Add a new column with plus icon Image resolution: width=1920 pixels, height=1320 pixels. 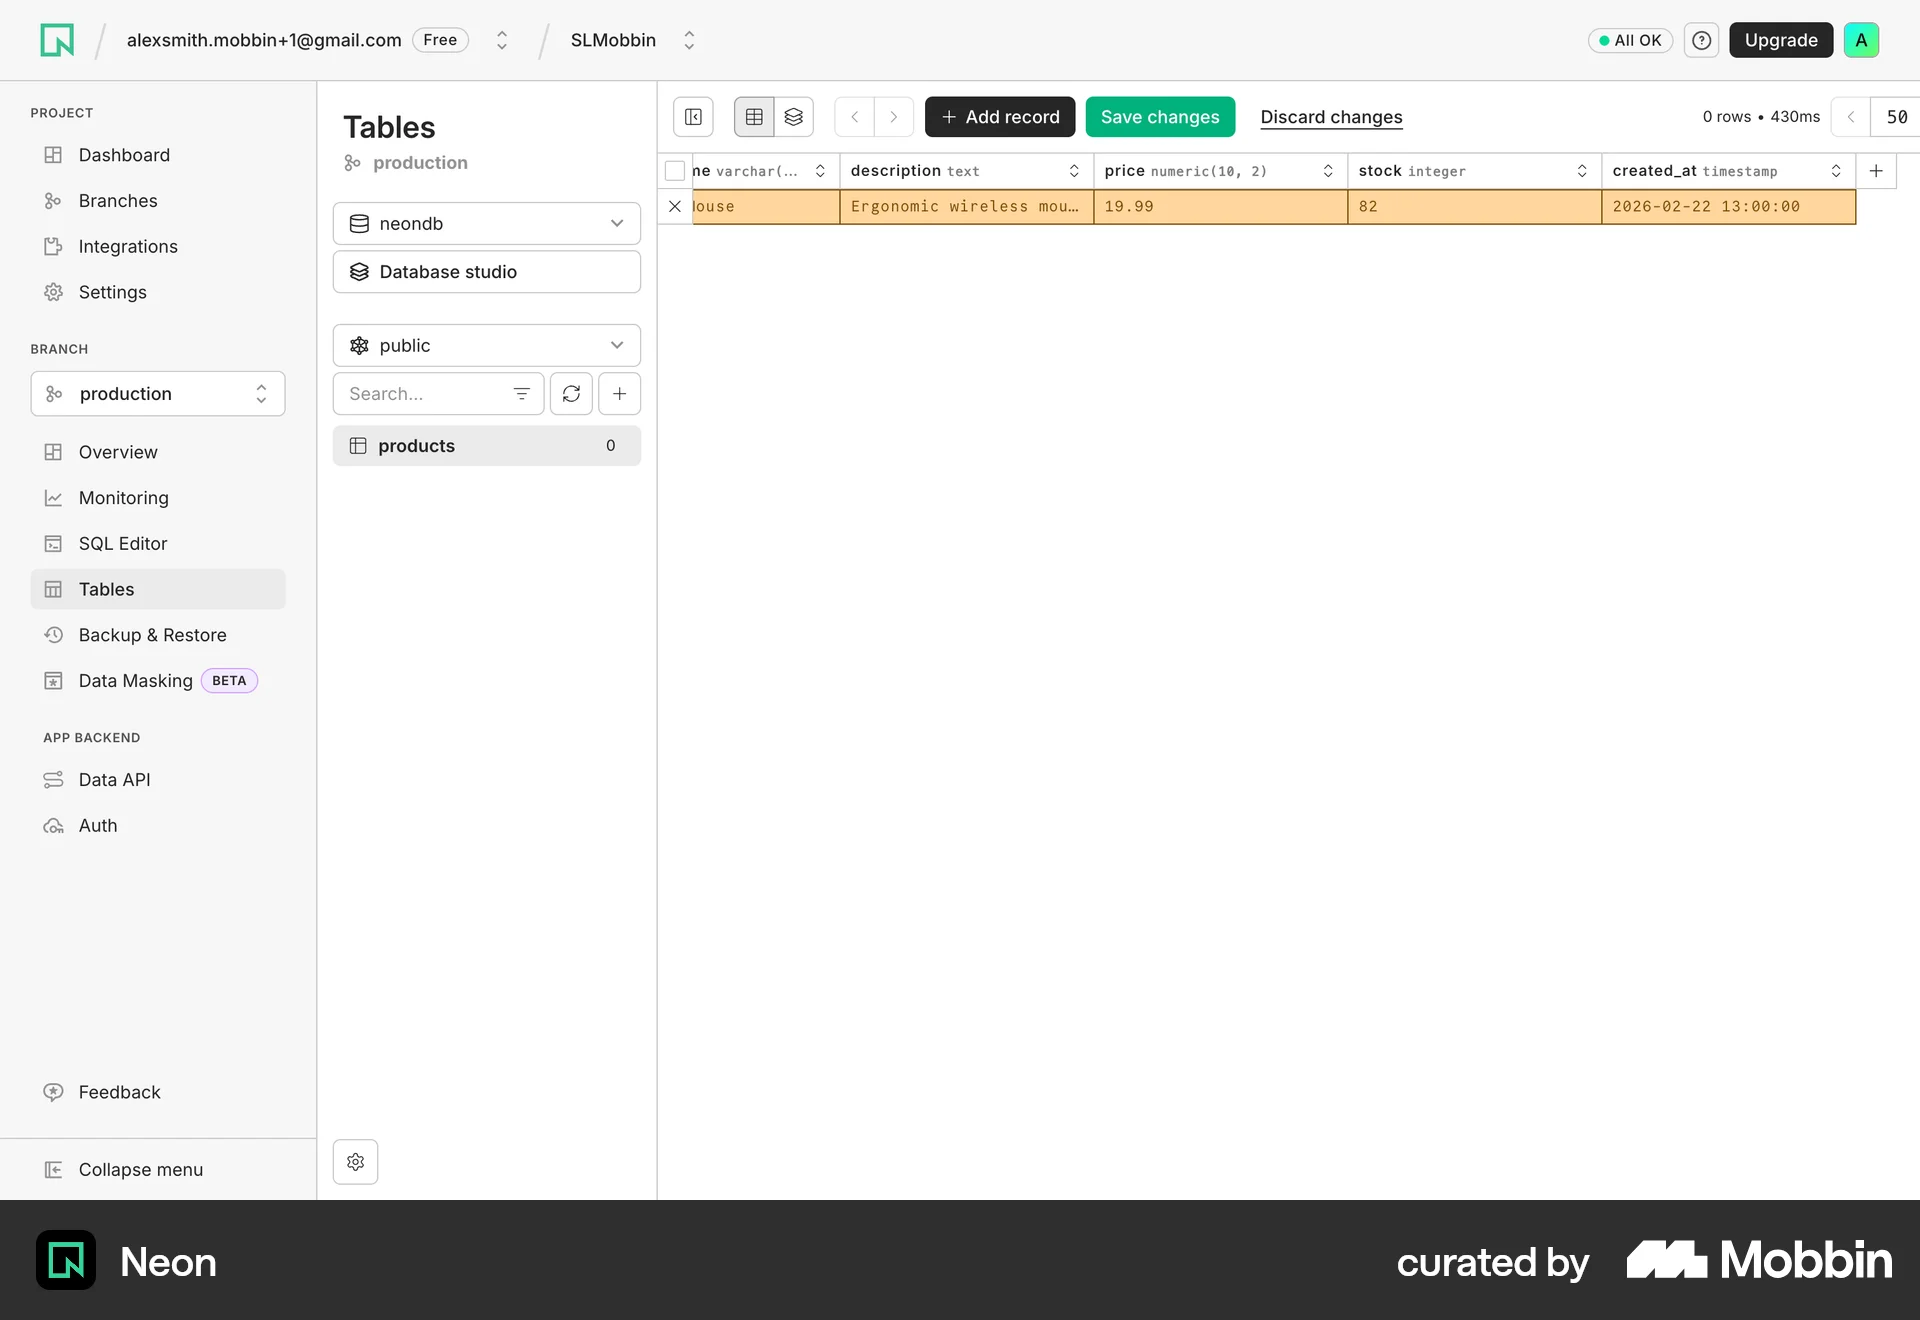tap(1876, 171)
